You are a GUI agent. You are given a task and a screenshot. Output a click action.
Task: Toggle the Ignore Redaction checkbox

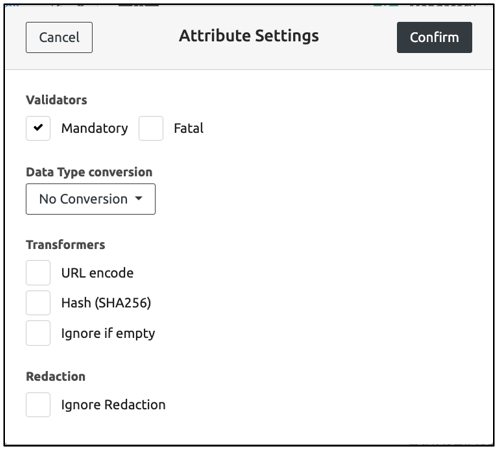click(x=38, y=405)
